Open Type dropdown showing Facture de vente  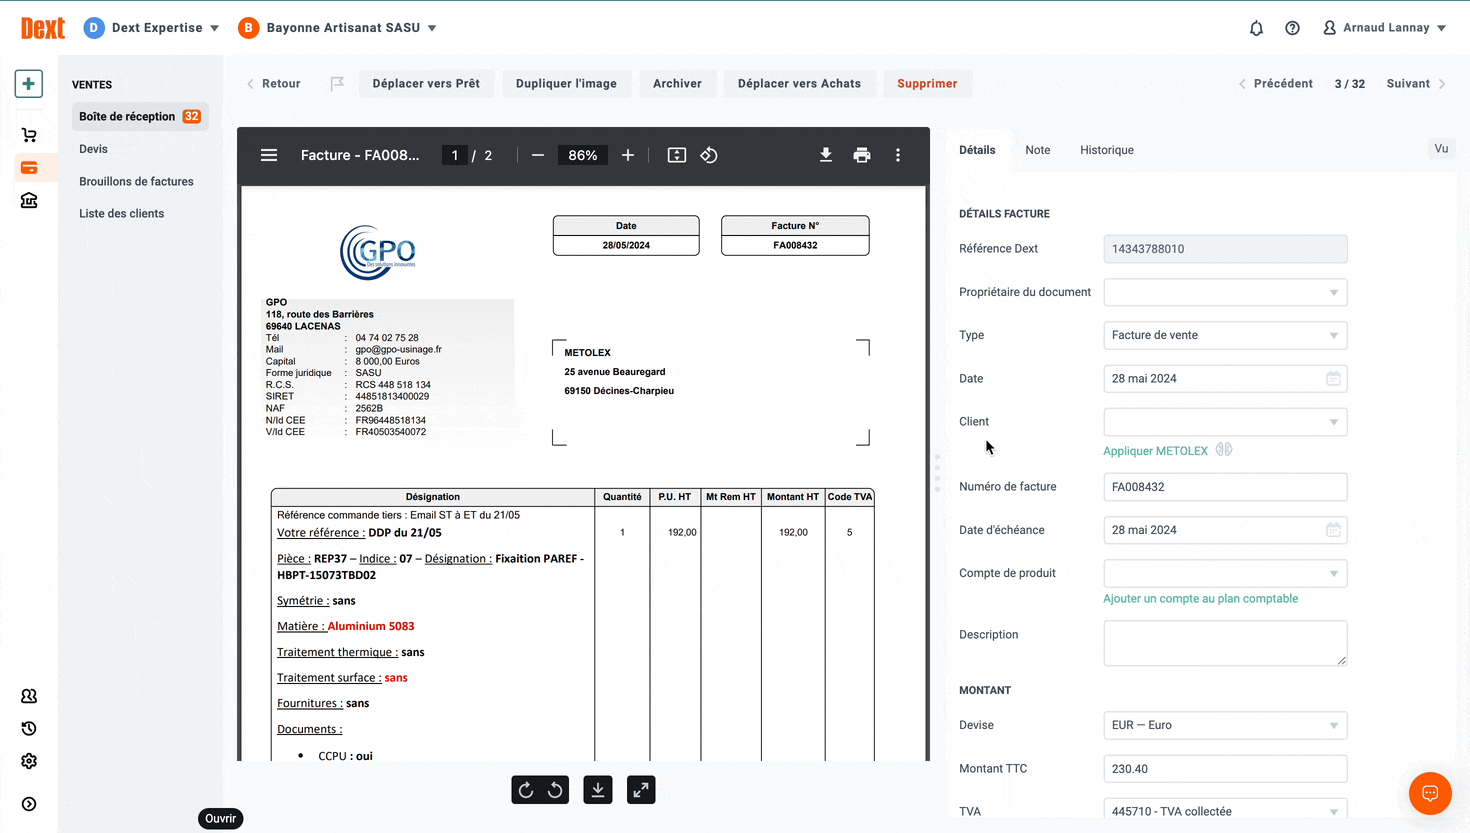(x=1225, y=335)
